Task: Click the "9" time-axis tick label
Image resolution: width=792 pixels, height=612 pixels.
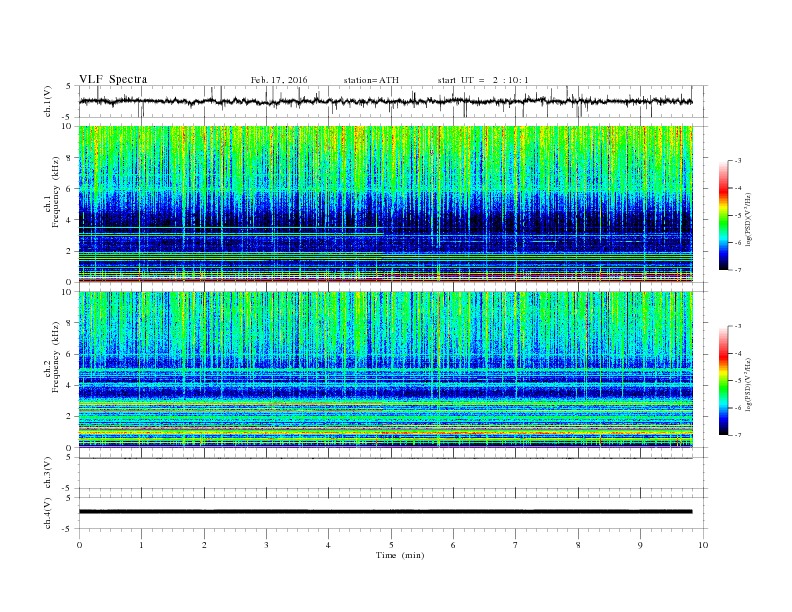Action: tap(640, 545)
